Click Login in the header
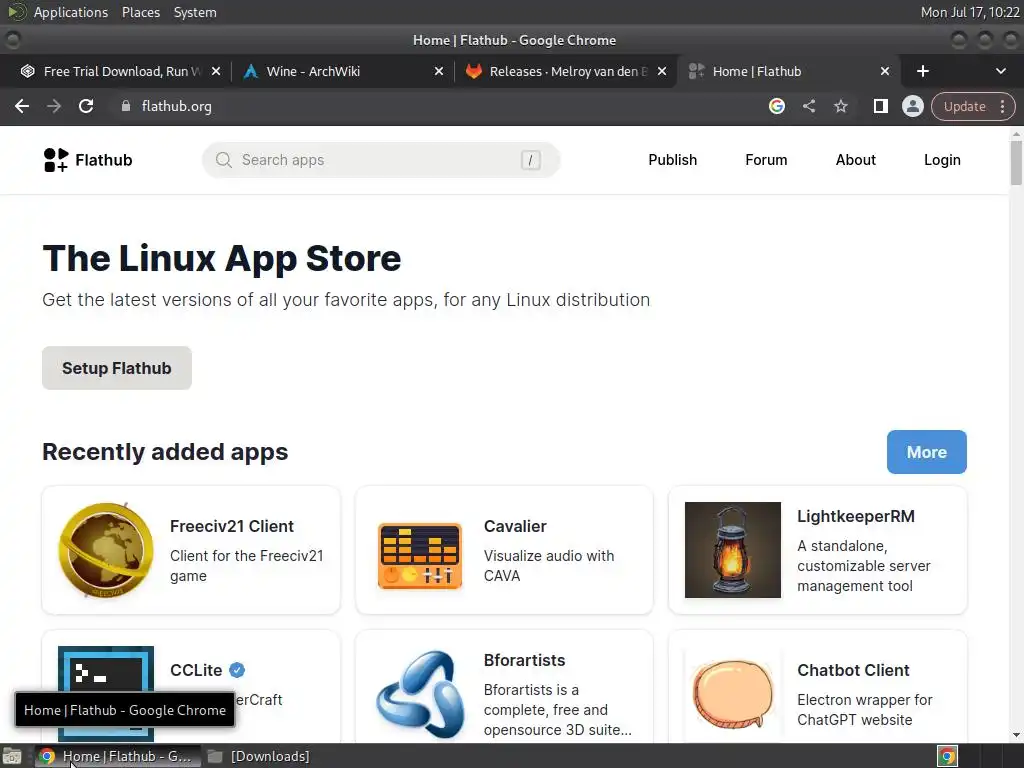This screenshot has height=768, width=1024. pyautogui.click(x=942, y=160)
